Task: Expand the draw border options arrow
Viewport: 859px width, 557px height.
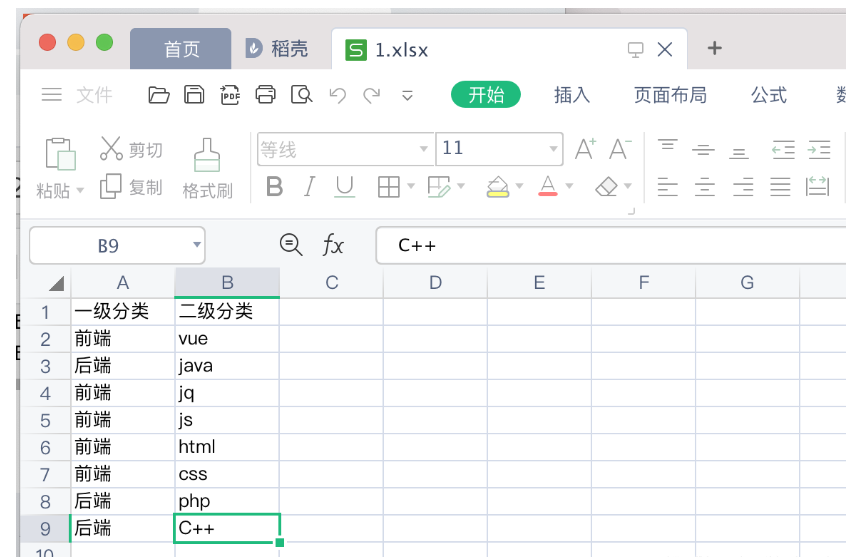Action: coord(461,187)
